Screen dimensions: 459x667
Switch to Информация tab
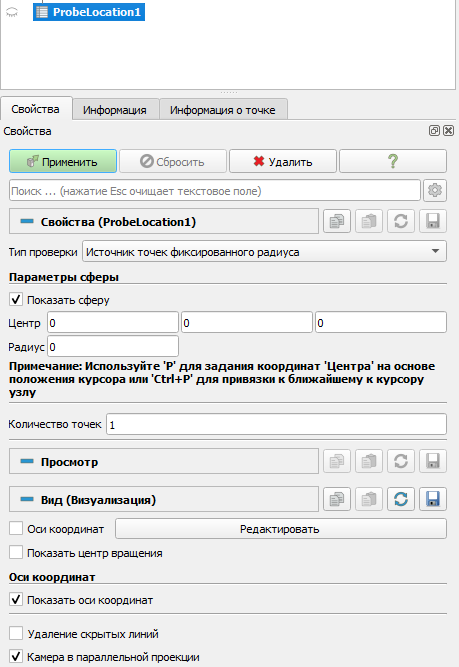(115, 110)
